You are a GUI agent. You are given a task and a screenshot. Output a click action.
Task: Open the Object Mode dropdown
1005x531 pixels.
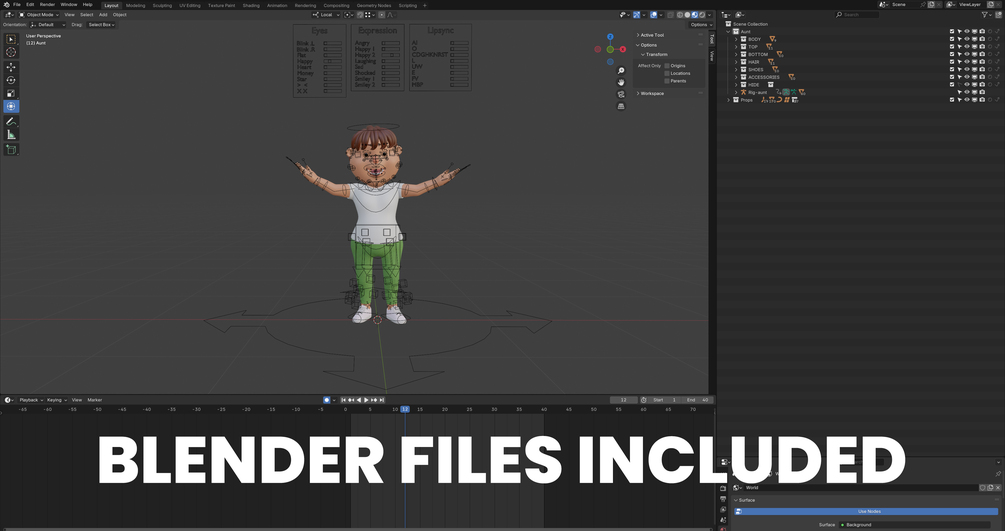click(39, 15)
